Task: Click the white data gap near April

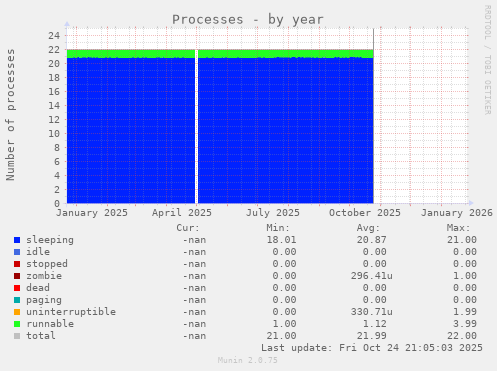Action: pyautogui.click(x=196, y=127)
